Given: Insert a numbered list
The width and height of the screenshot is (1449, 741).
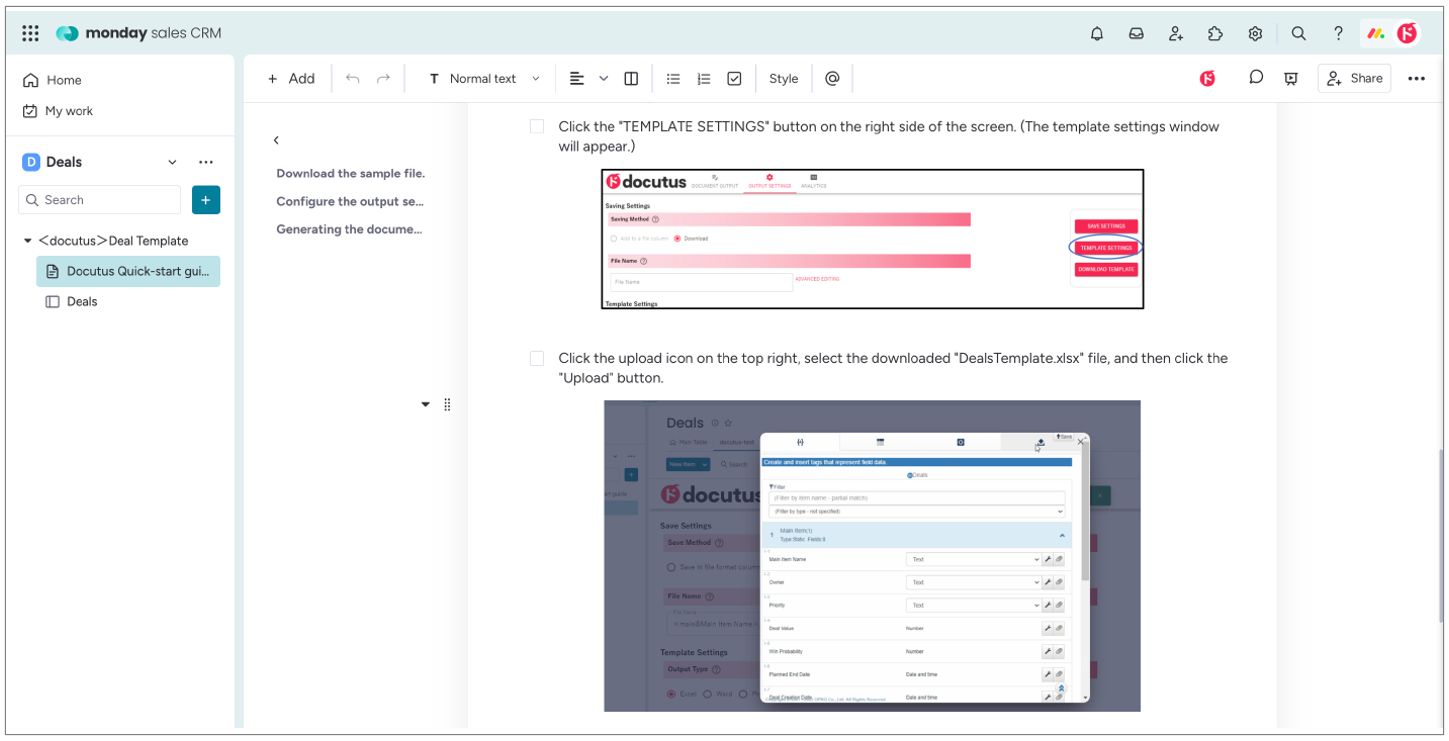Looking at the screenshot, I should click(x=704, y=79).
